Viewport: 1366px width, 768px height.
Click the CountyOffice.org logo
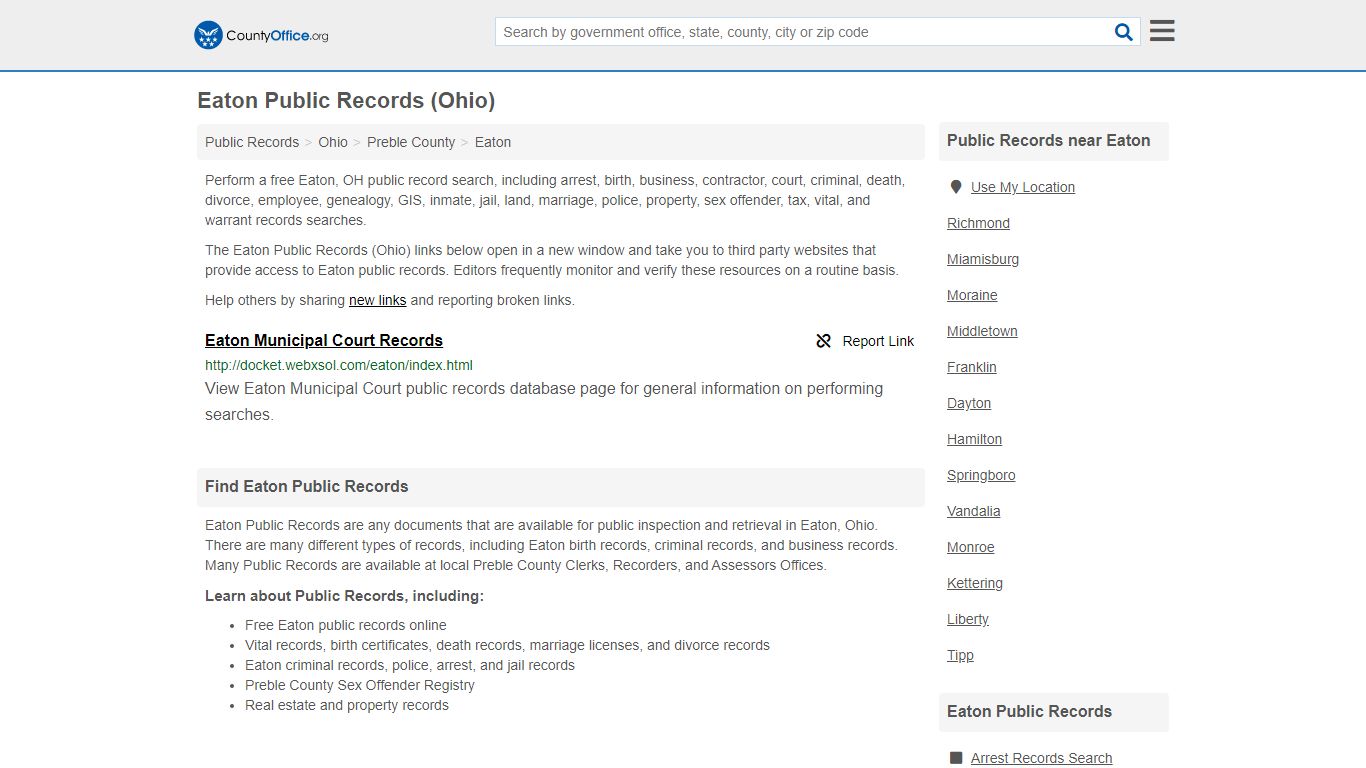261,35
